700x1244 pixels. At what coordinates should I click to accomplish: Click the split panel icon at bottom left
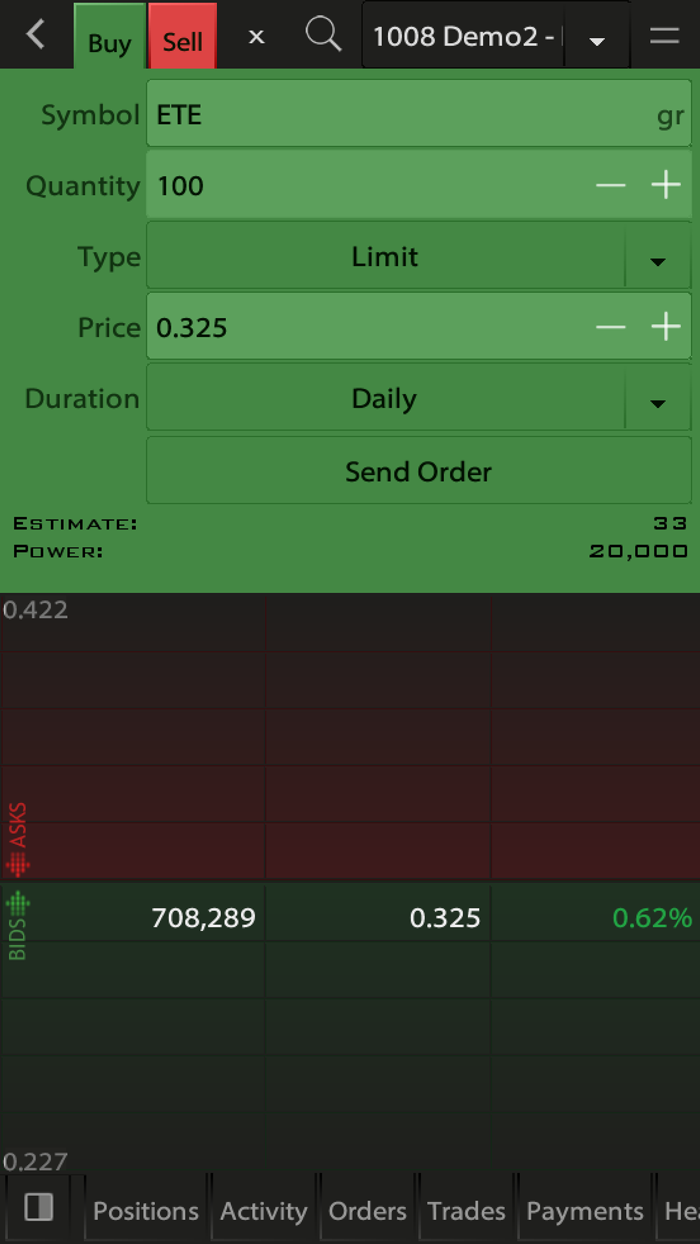[x=38, y=1208]
